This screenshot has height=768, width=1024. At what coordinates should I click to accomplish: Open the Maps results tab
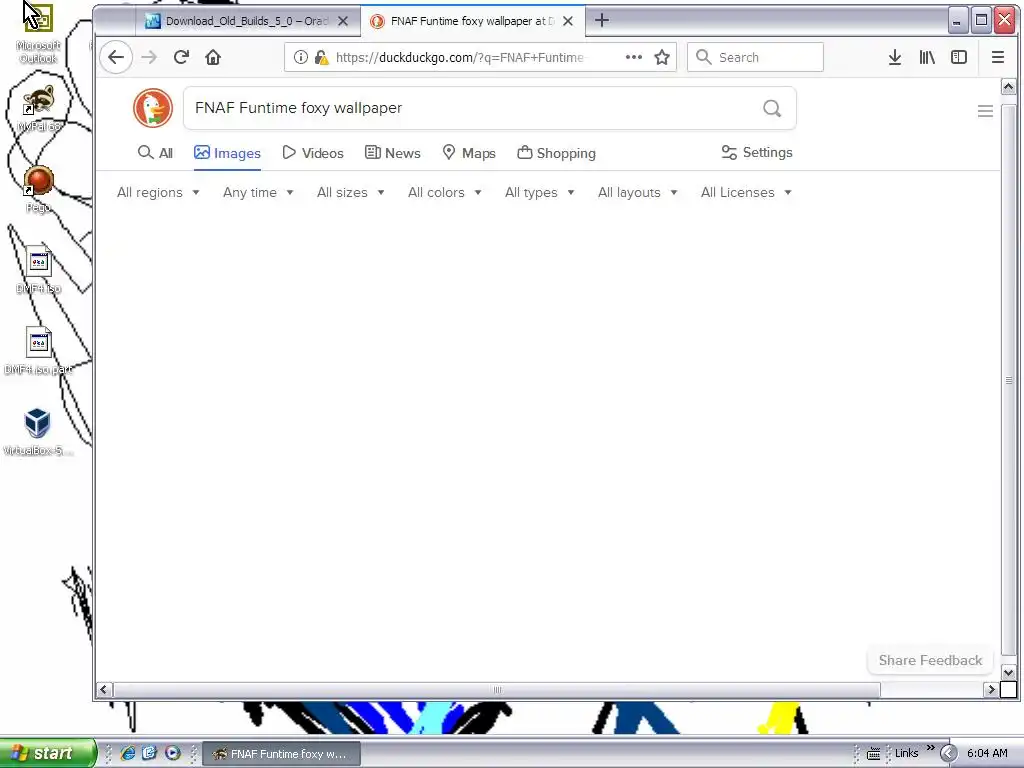click(469, 153)
